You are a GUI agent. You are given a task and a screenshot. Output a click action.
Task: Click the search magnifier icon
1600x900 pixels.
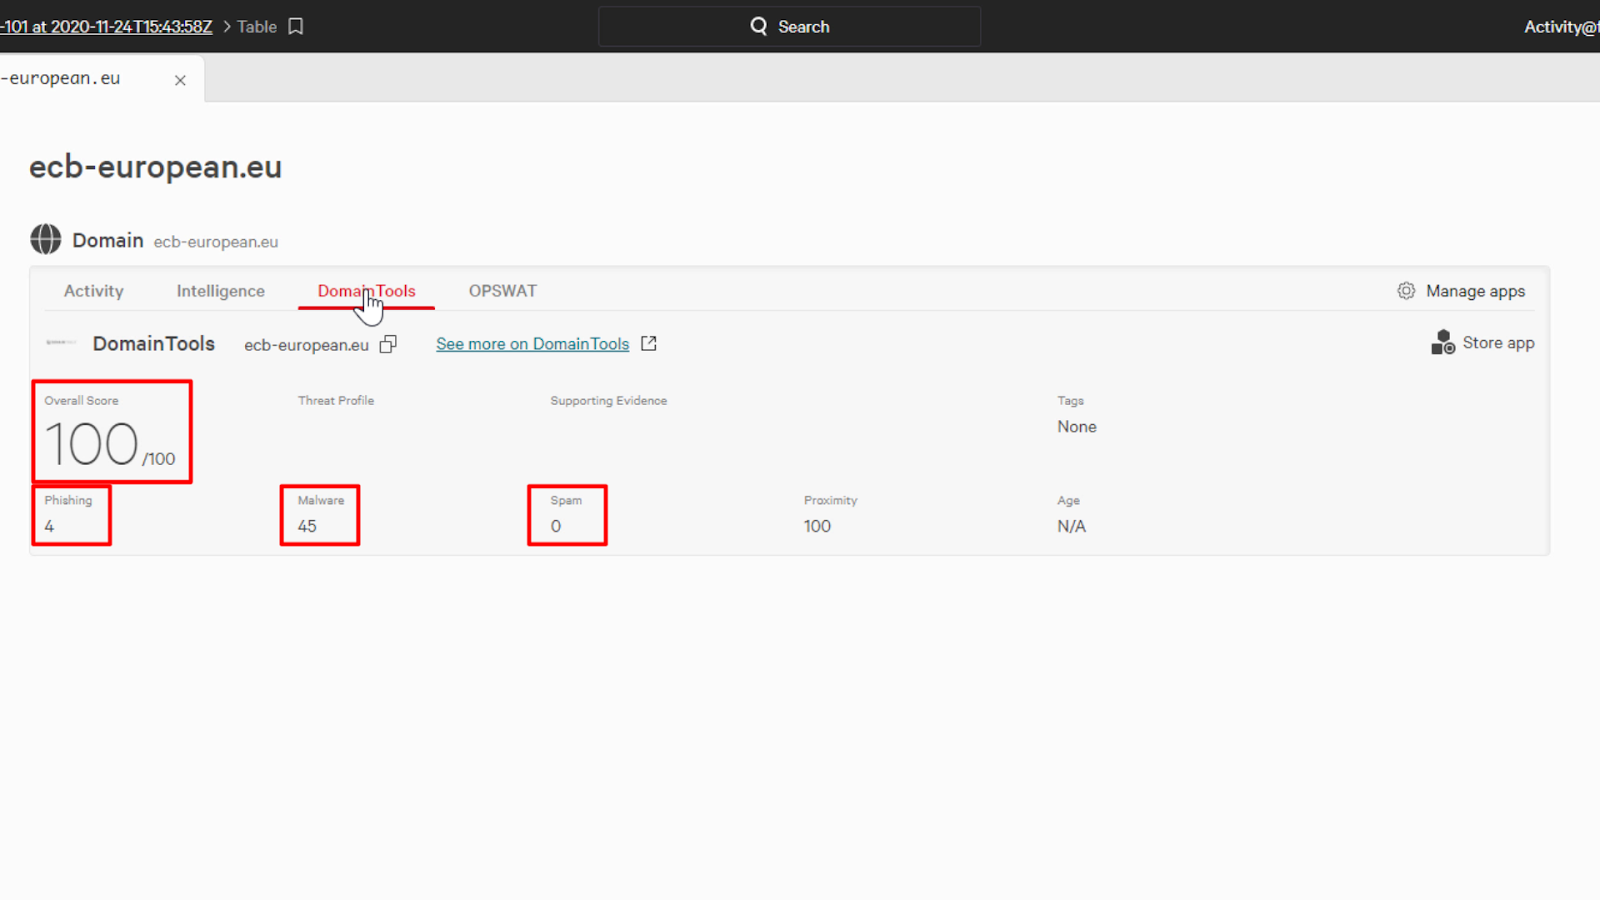point(759,26)
